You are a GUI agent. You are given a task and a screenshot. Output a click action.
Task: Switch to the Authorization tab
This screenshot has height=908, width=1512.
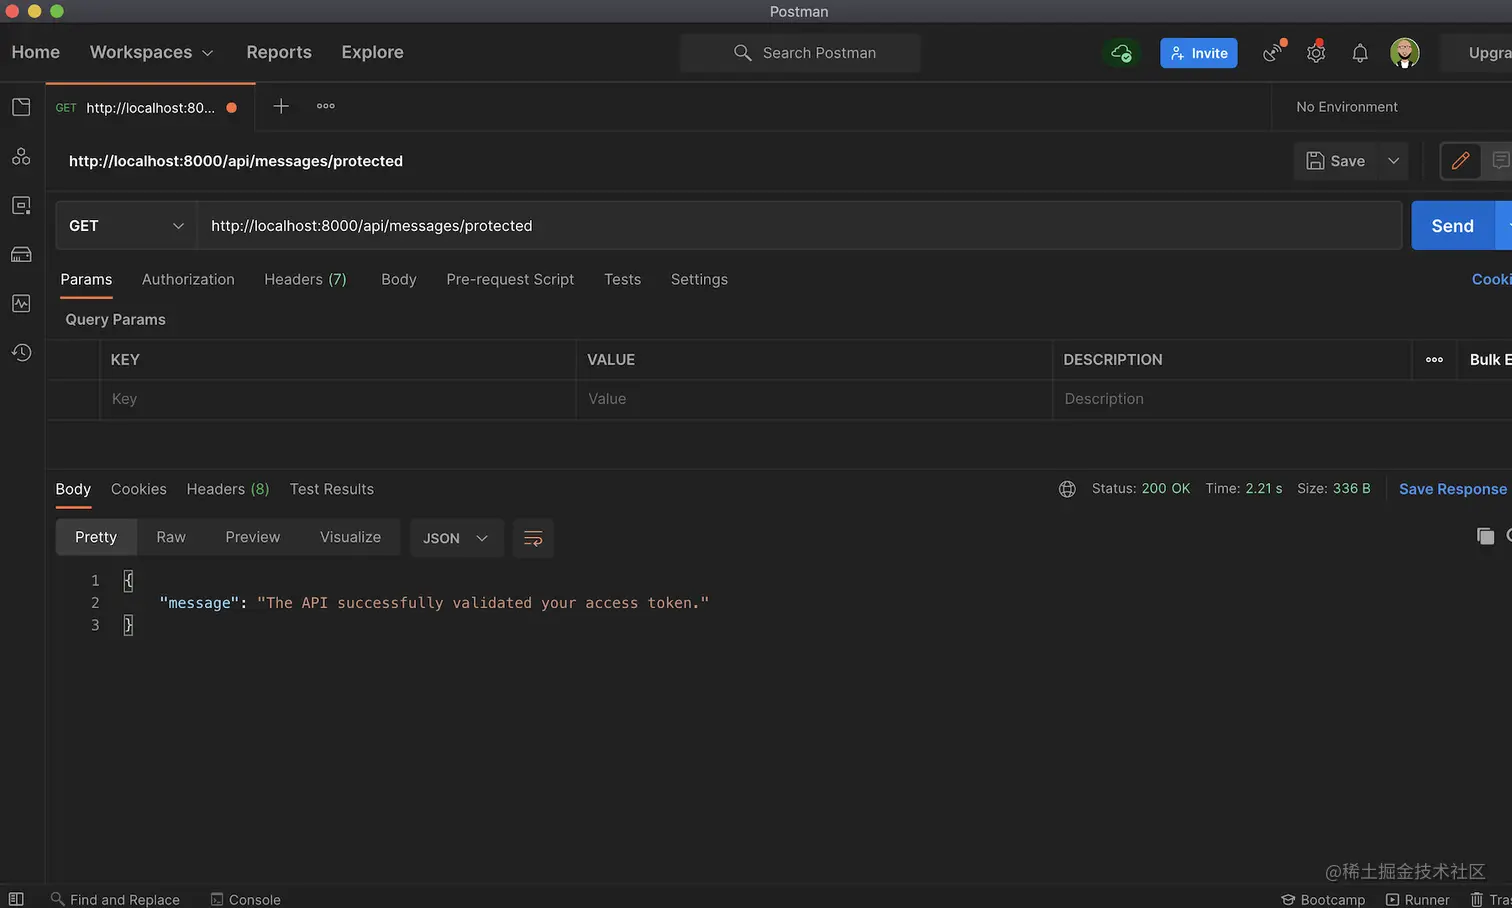tap(188, 280)
